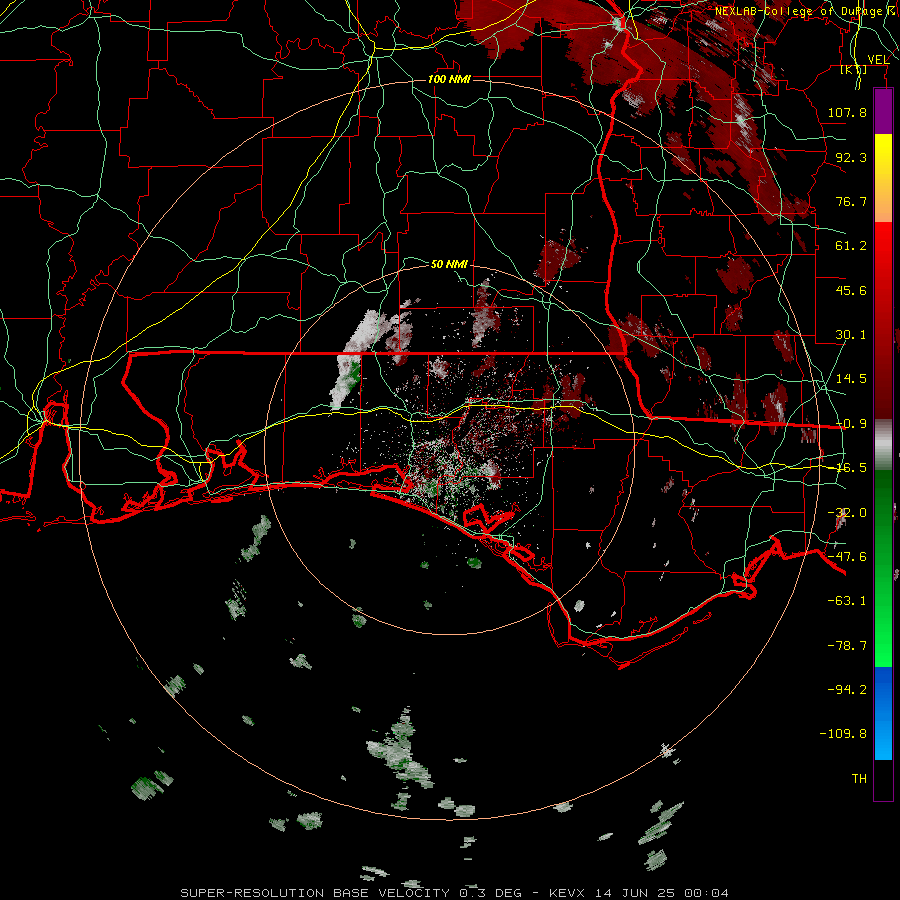The height and width of the screenshot is (900, 900).
Task: Click the NEXLAB-College of DuPage credit text
Action: pos(805,11)
